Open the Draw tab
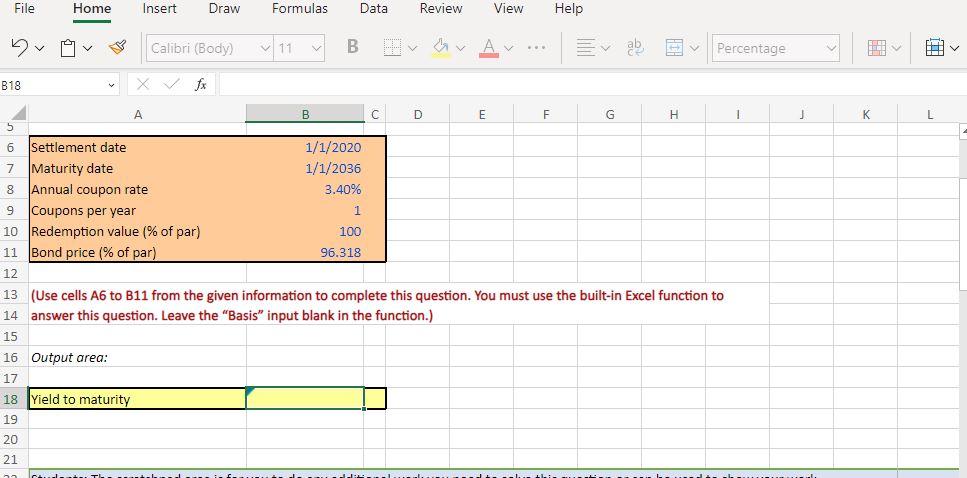Screen dimensions: 967x478 pos(224,9)
